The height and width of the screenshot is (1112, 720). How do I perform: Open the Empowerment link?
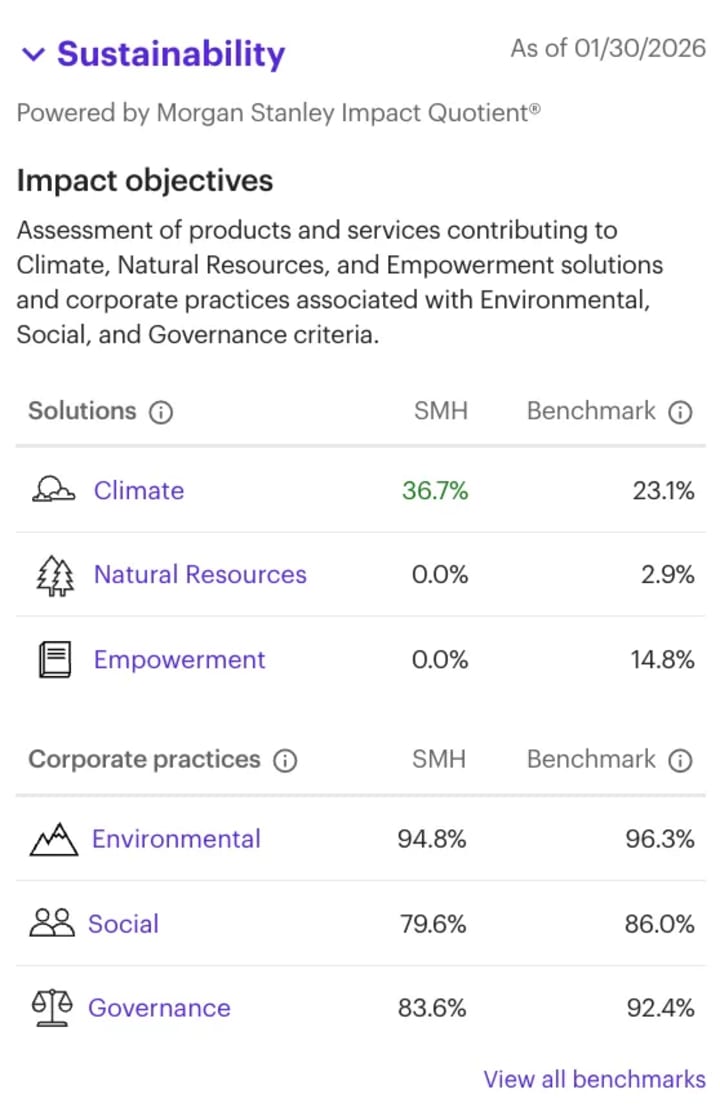pos(180,660)
